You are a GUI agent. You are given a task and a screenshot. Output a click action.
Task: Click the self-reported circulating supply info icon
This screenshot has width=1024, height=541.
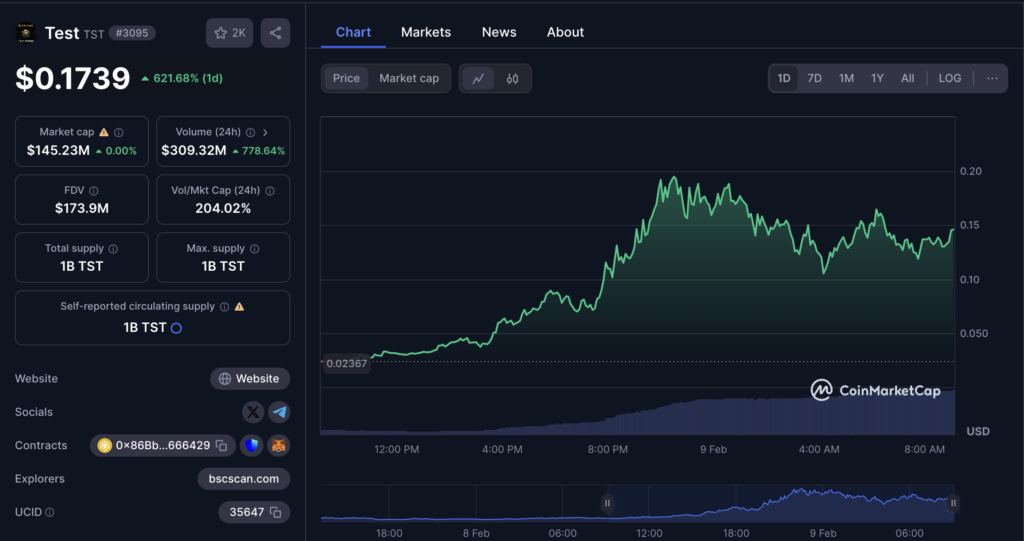click(x=224, y=307)
